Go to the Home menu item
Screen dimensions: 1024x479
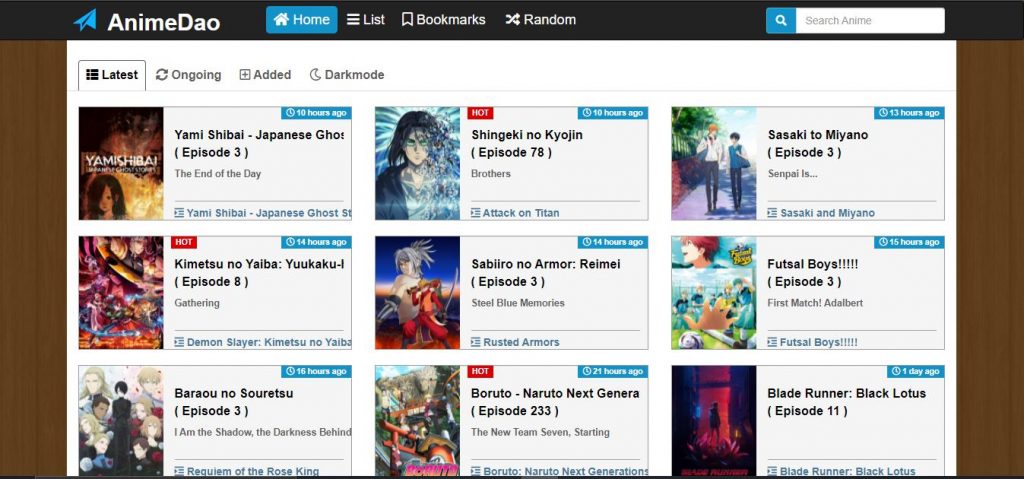302,20
